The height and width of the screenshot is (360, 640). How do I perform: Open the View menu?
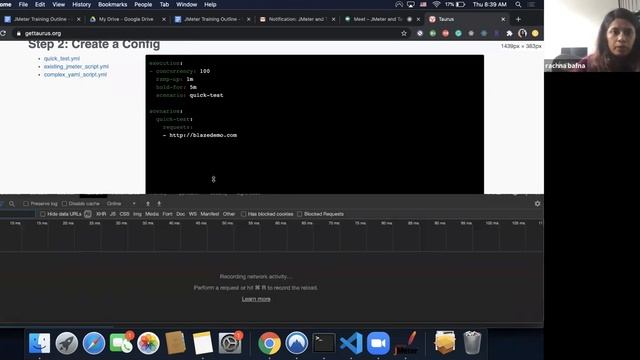click(58, 4)
